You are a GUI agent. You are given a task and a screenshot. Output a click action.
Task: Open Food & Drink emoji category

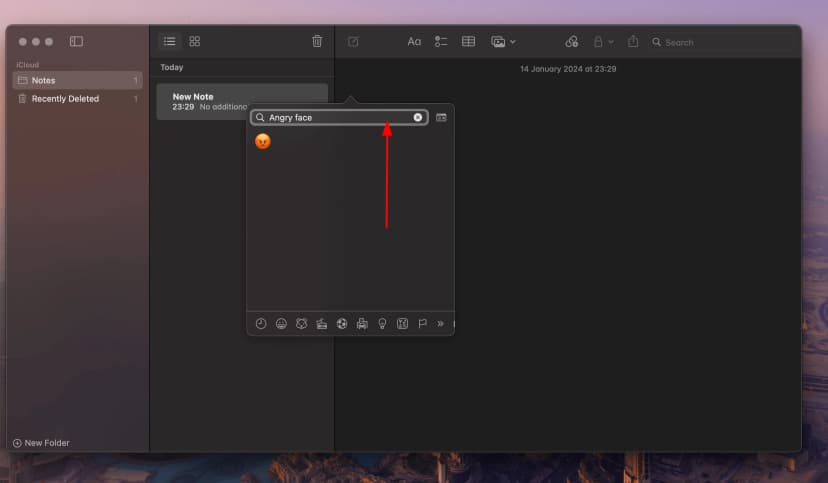click(x=322, y=324)
